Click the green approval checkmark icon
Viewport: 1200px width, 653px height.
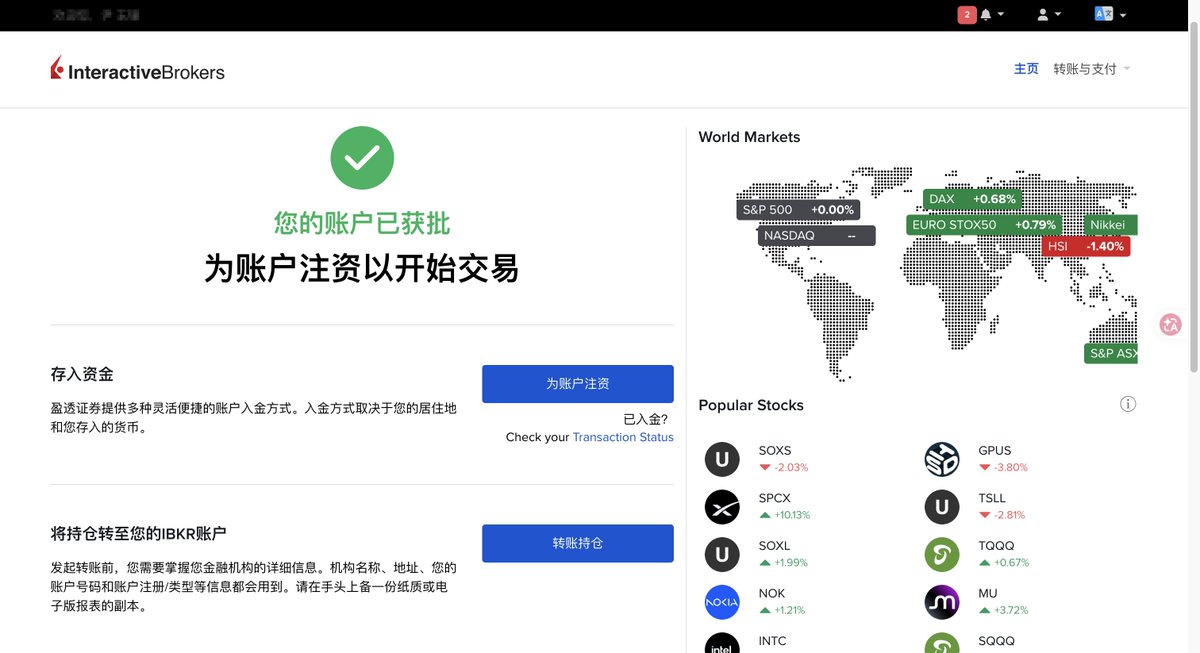[362, 158]
